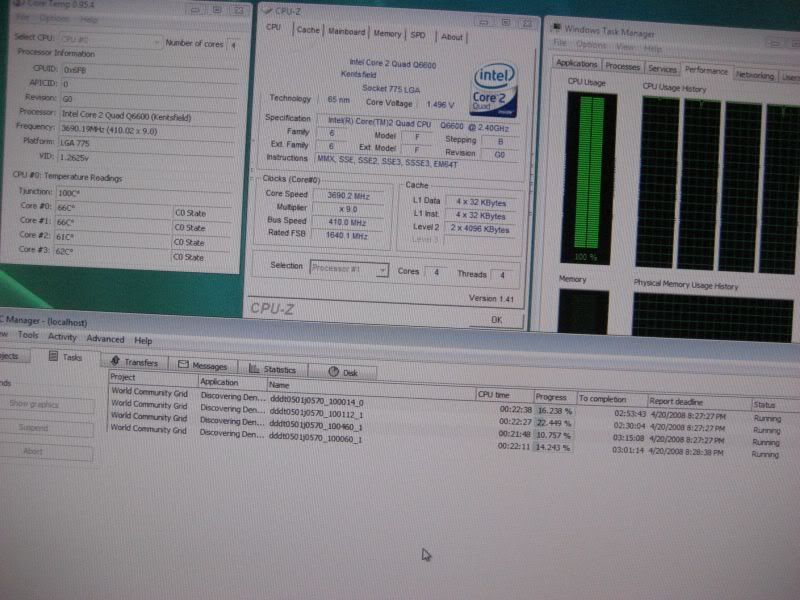Switch to Processes tab in Task Manager
This screenshot has width=800, height=600.
[x=622, y=66]
